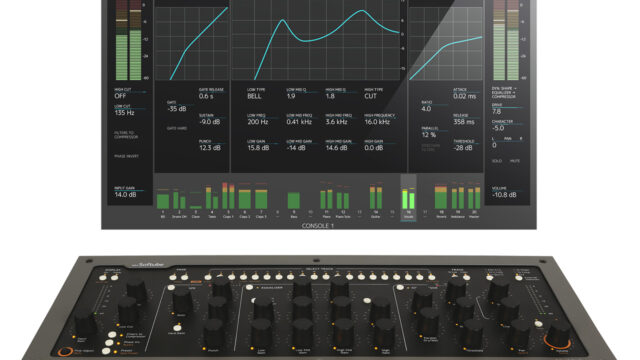The height and width of the screenshot is (360, 640).
Task: Click the Character -5.0 value
Action: [x=498, y=128]
